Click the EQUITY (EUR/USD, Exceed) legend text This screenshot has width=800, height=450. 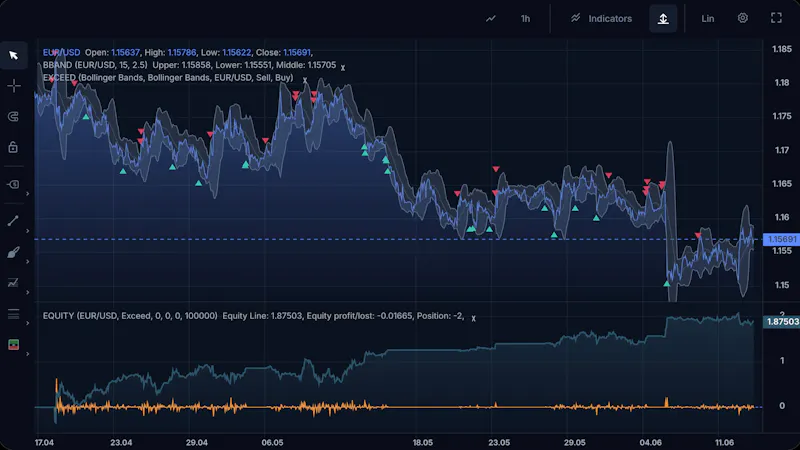130,316
